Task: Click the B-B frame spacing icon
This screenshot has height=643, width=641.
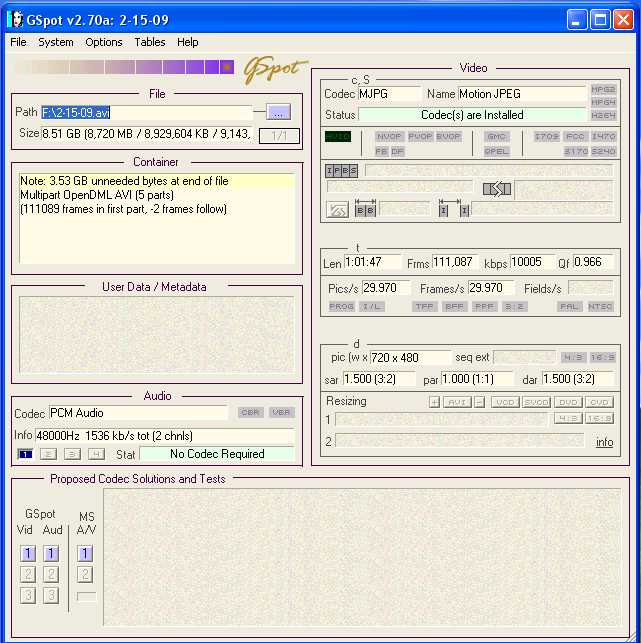Action: [365, 207]
